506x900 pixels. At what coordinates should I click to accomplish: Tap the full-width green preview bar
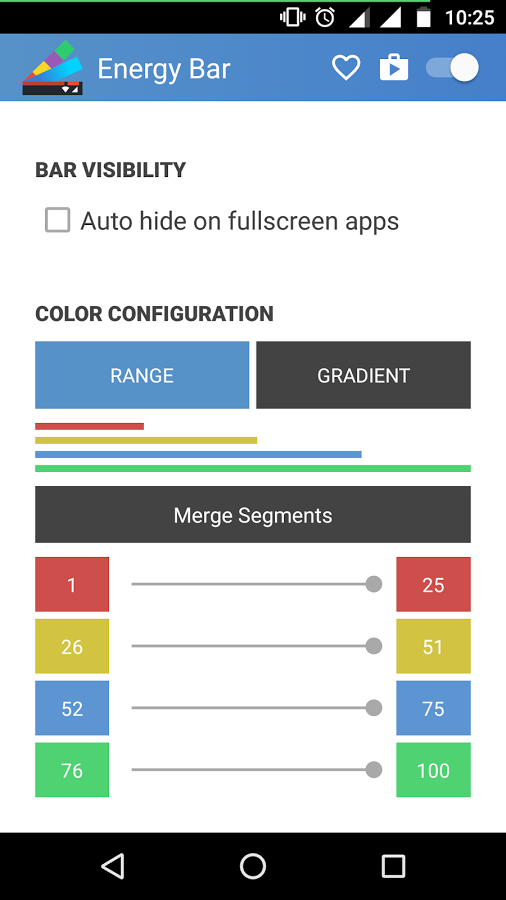click(x=253, y=468)
